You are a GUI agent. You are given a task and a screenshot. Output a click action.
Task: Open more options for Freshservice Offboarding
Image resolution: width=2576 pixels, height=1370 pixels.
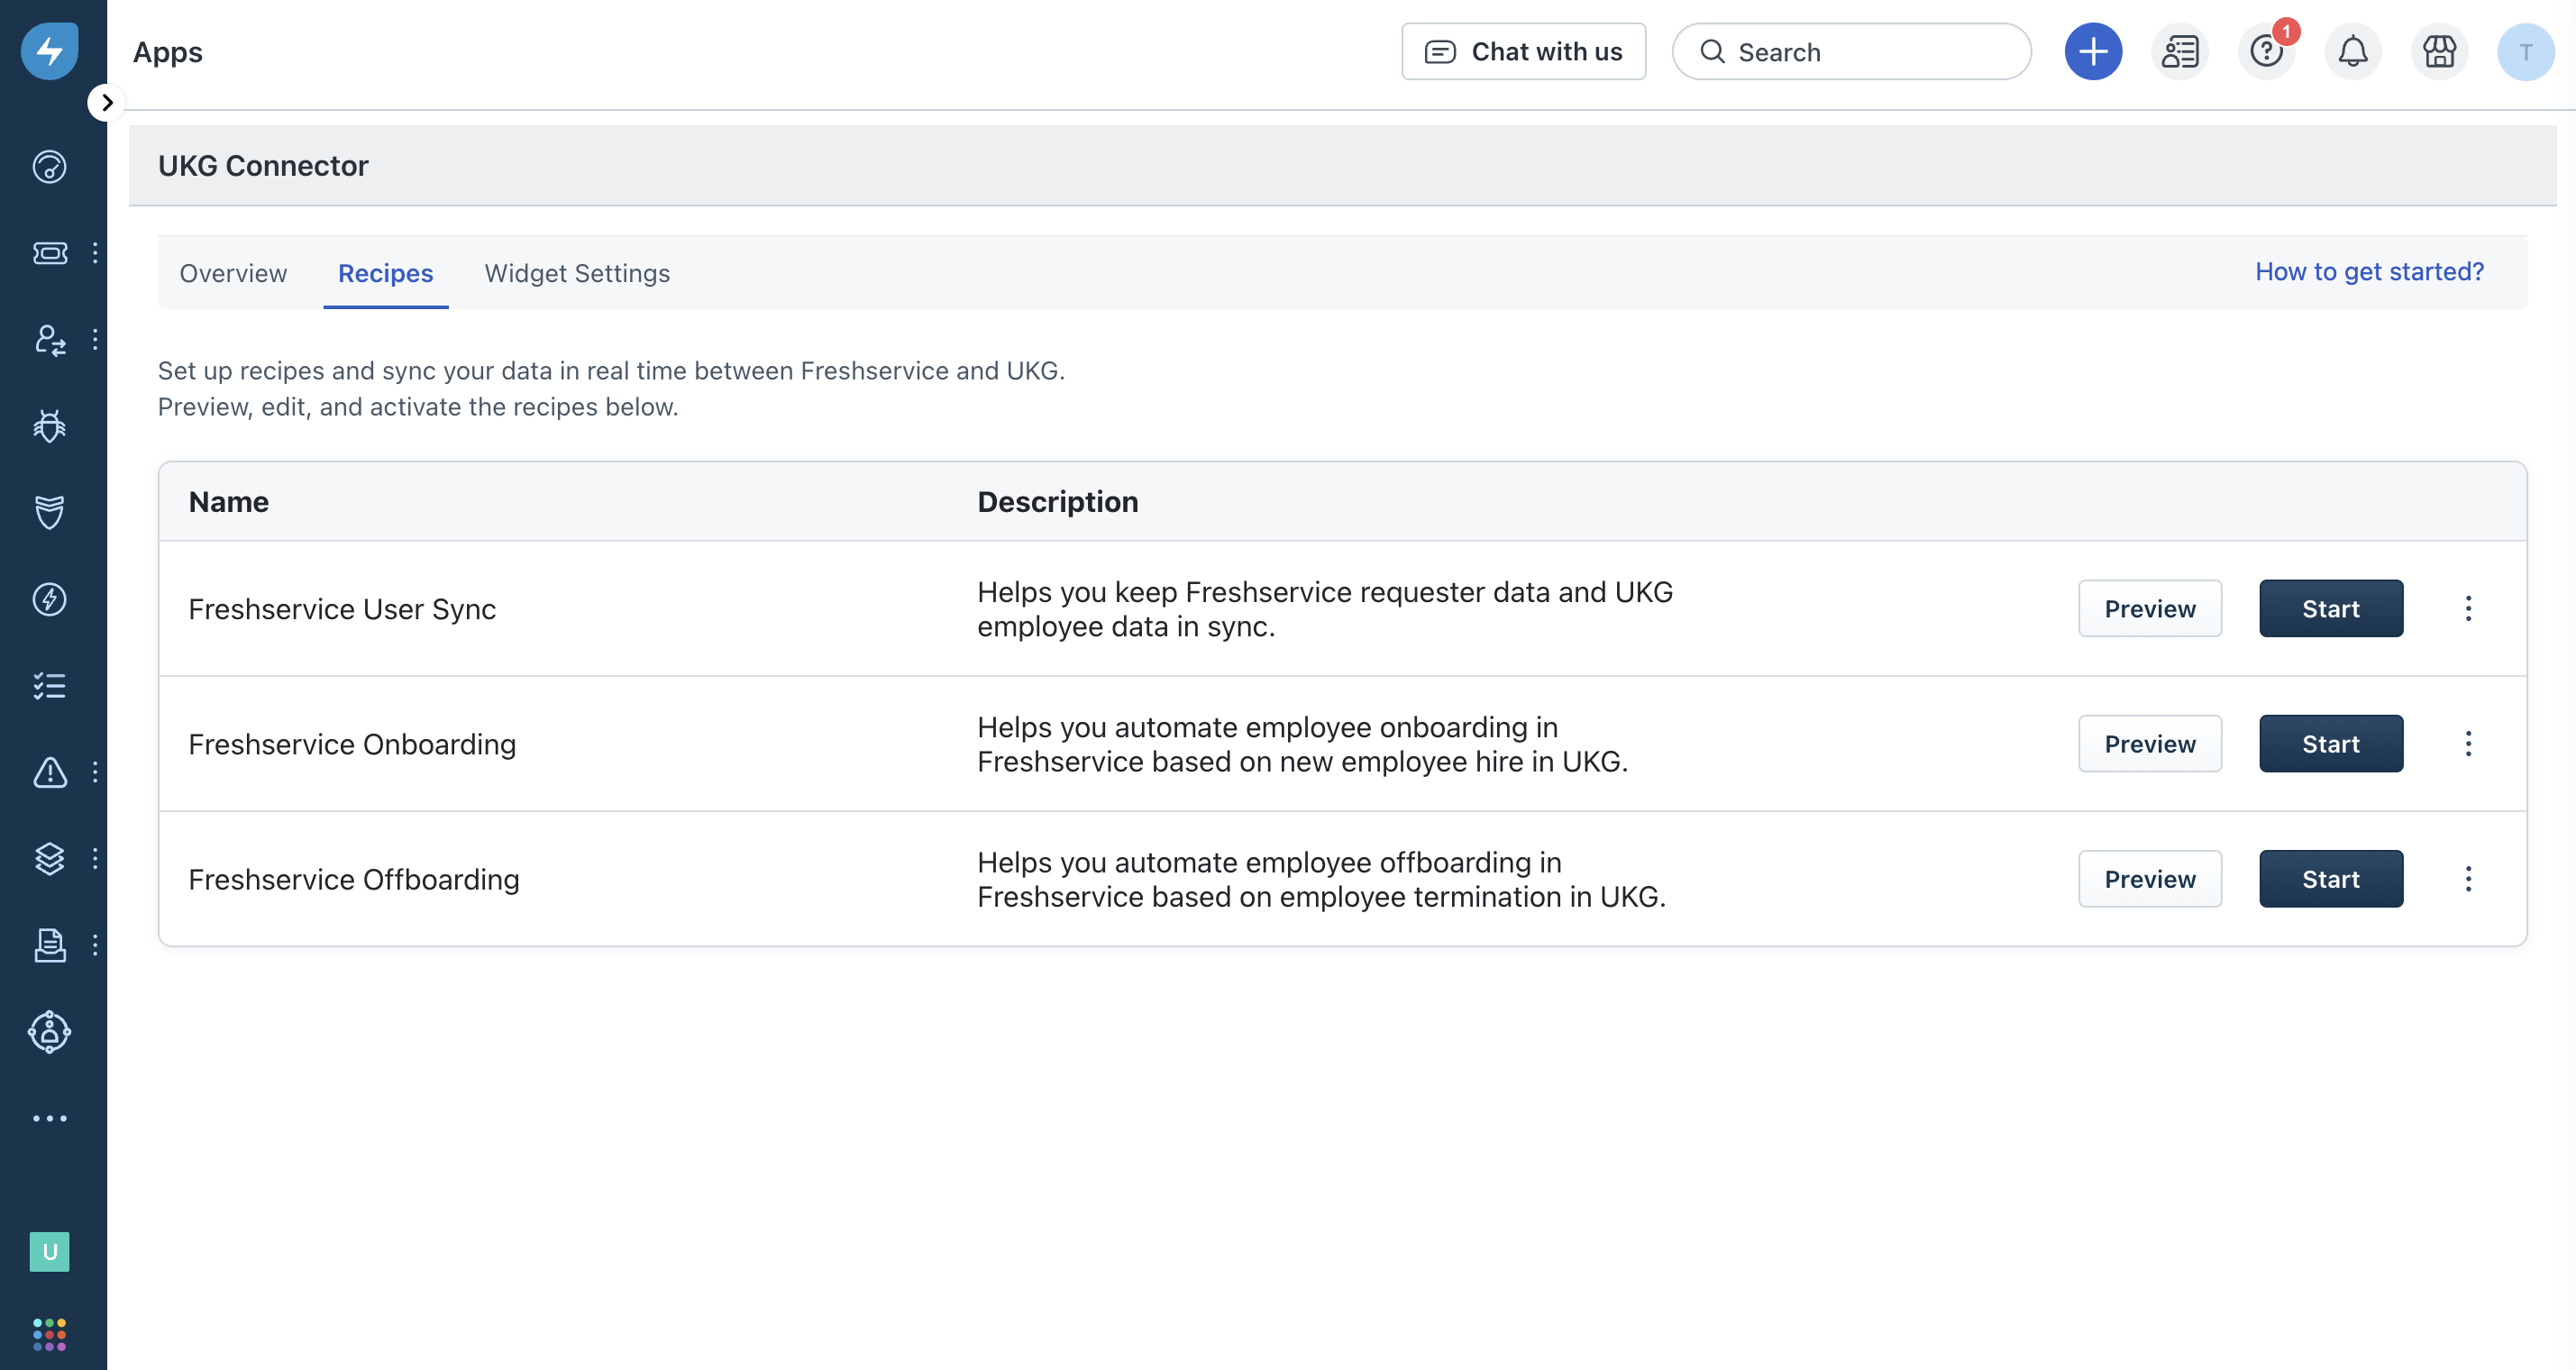tap(2467, 879)
